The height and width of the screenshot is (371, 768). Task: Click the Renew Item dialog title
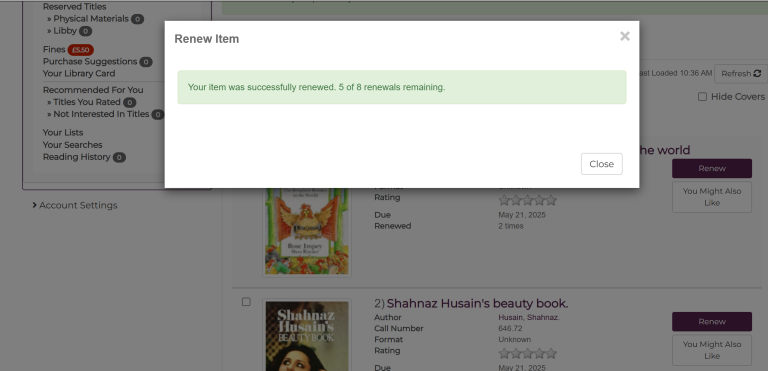click(x=207, y=39)
